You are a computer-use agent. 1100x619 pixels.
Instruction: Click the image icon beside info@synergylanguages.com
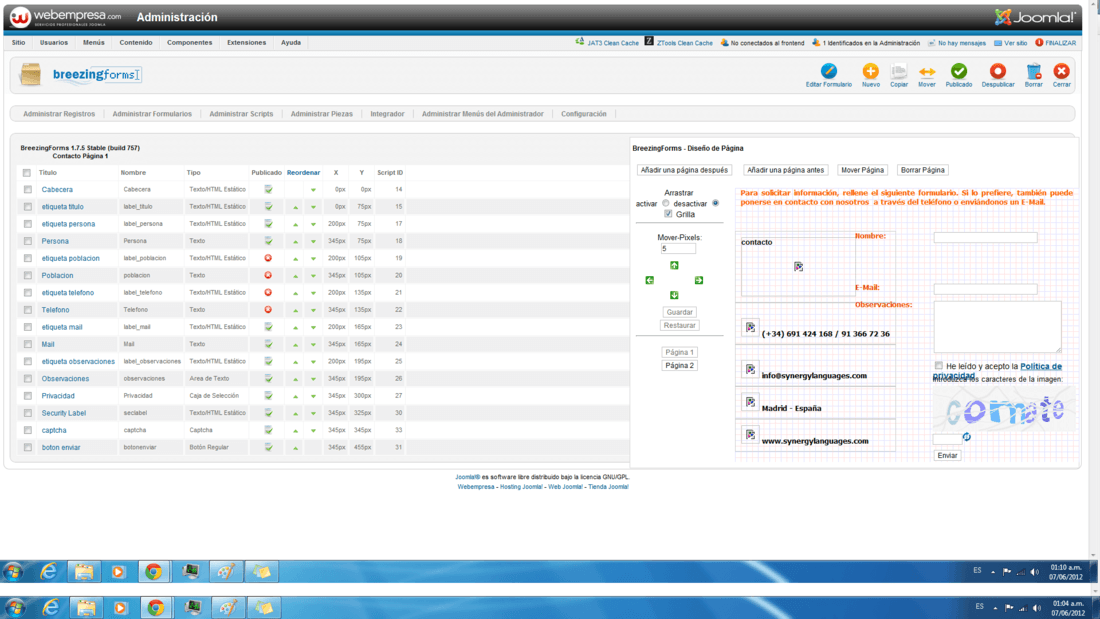point(751,369)
